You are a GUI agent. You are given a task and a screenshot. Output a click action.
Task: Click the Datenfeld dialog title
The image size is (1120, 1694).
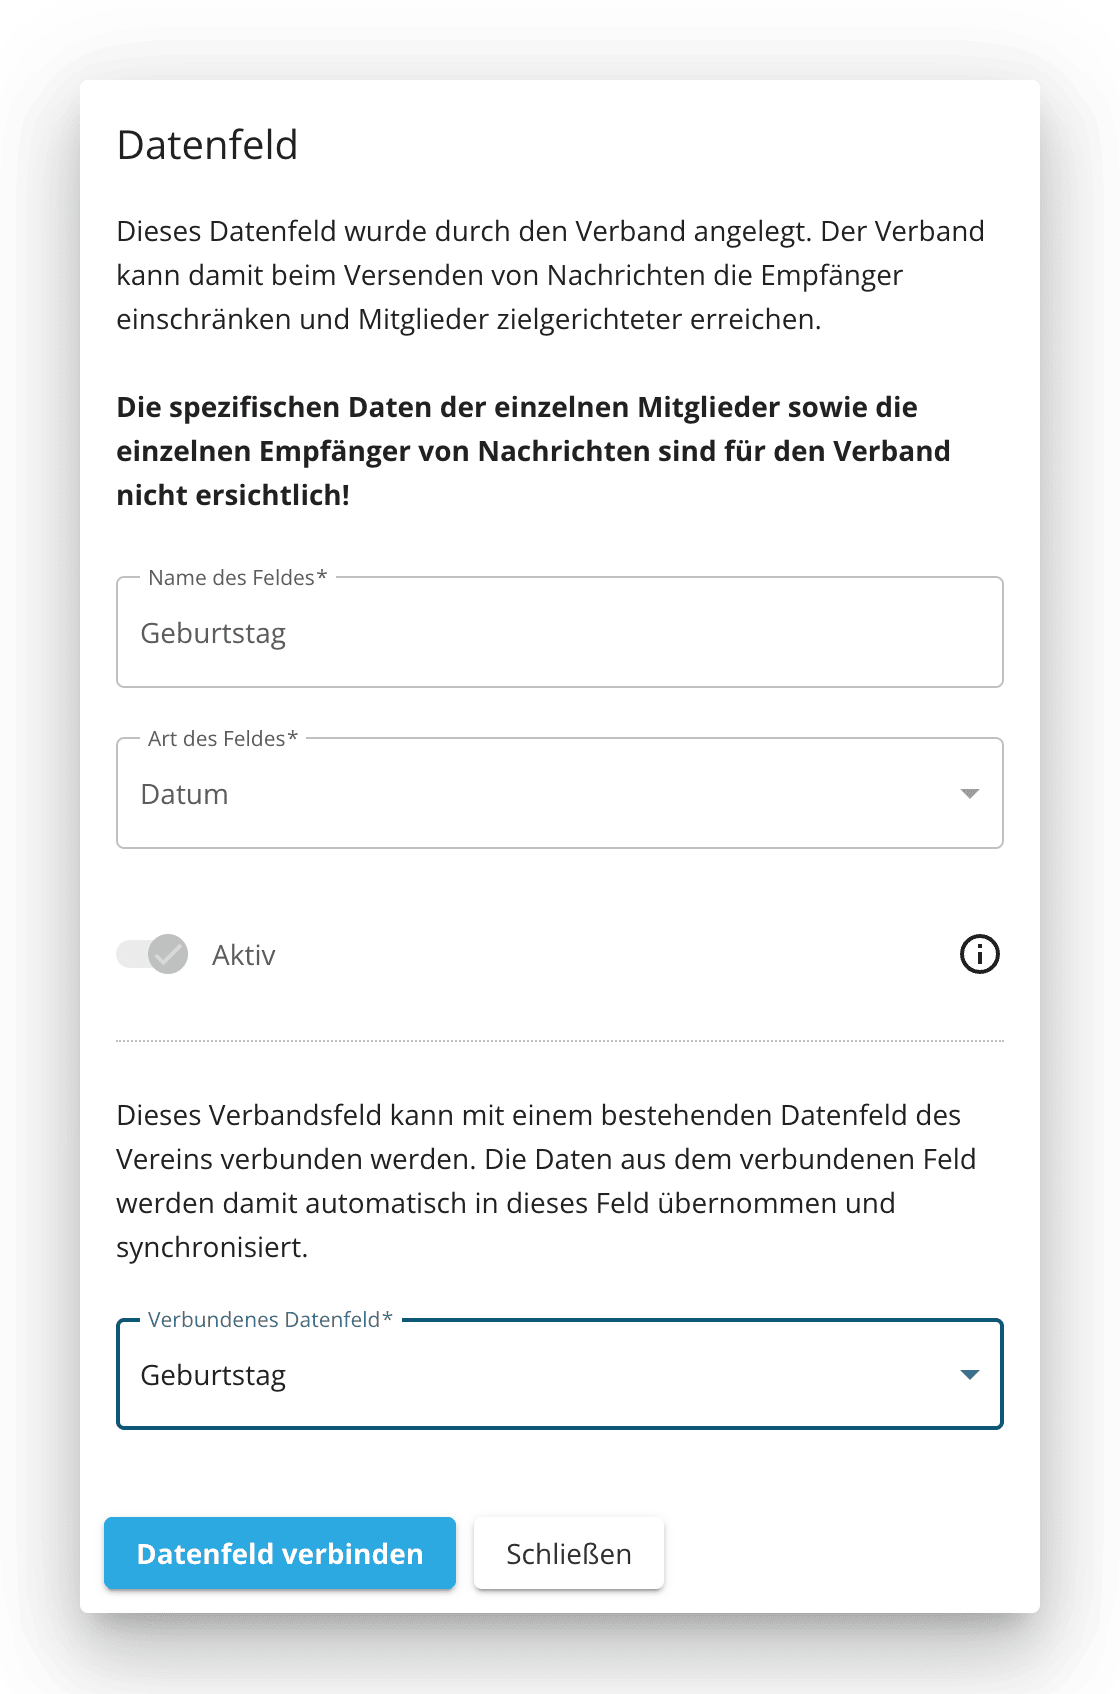(x=207, y=145)
